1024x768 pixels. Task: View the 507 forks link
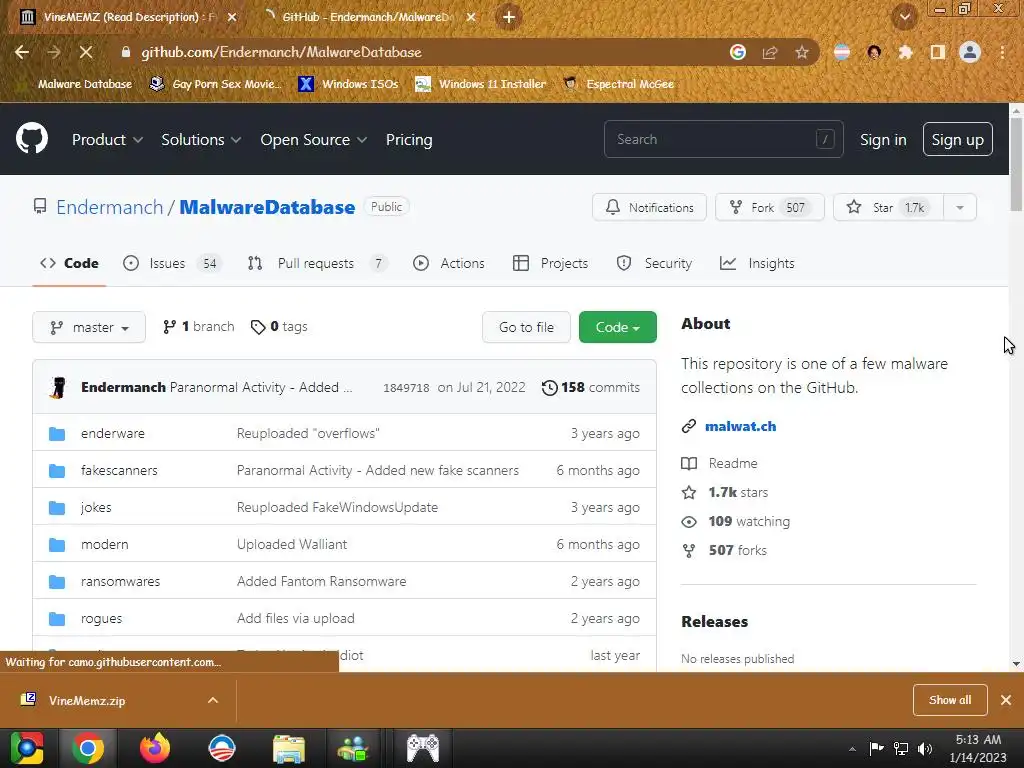coord(725,551)
